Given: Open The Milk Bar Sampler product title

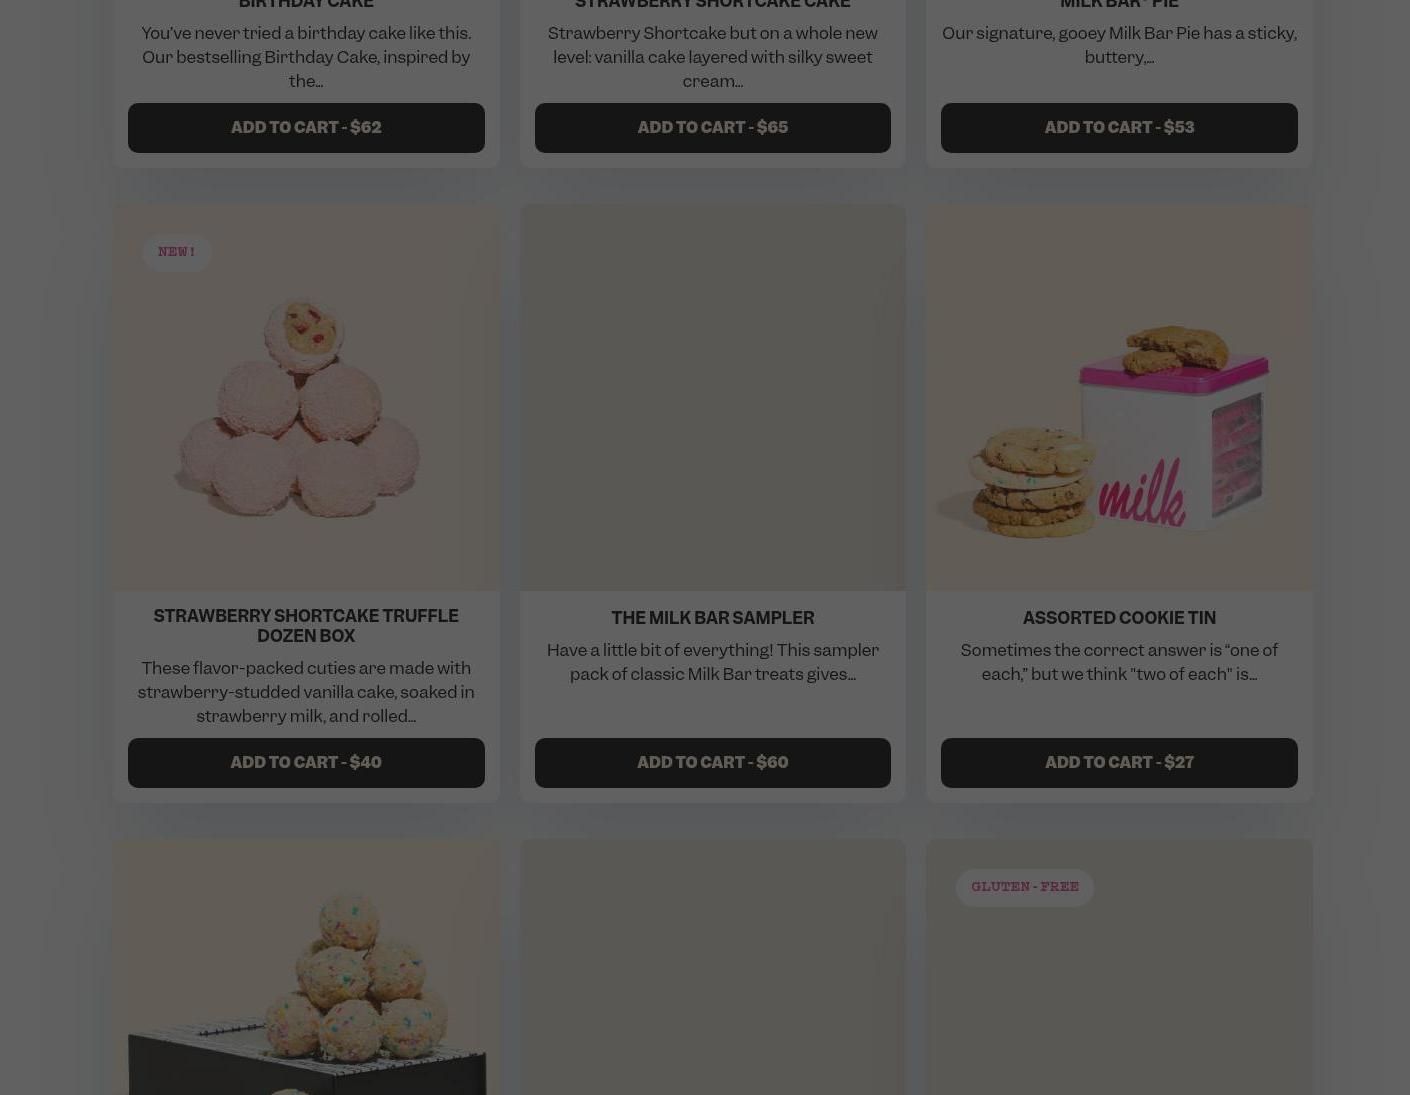Looking at the screenshot, I should pyautogui.click(x=713, y=618).
